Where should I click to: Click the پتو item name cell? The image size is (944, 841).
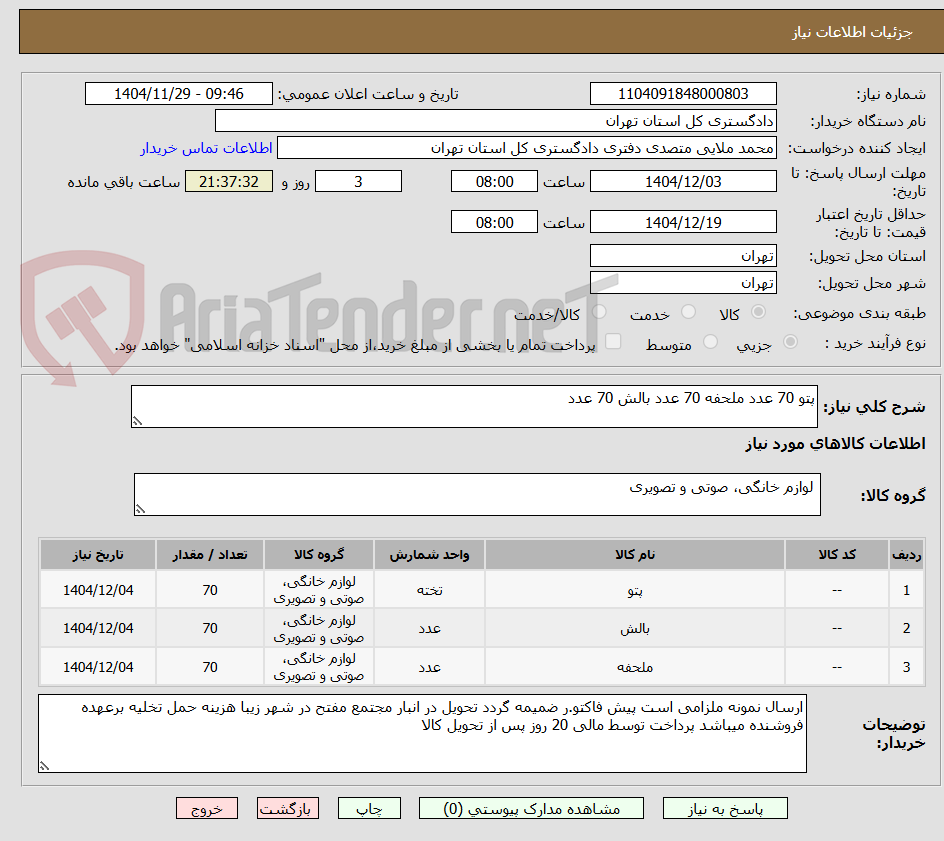coord(635,590)
